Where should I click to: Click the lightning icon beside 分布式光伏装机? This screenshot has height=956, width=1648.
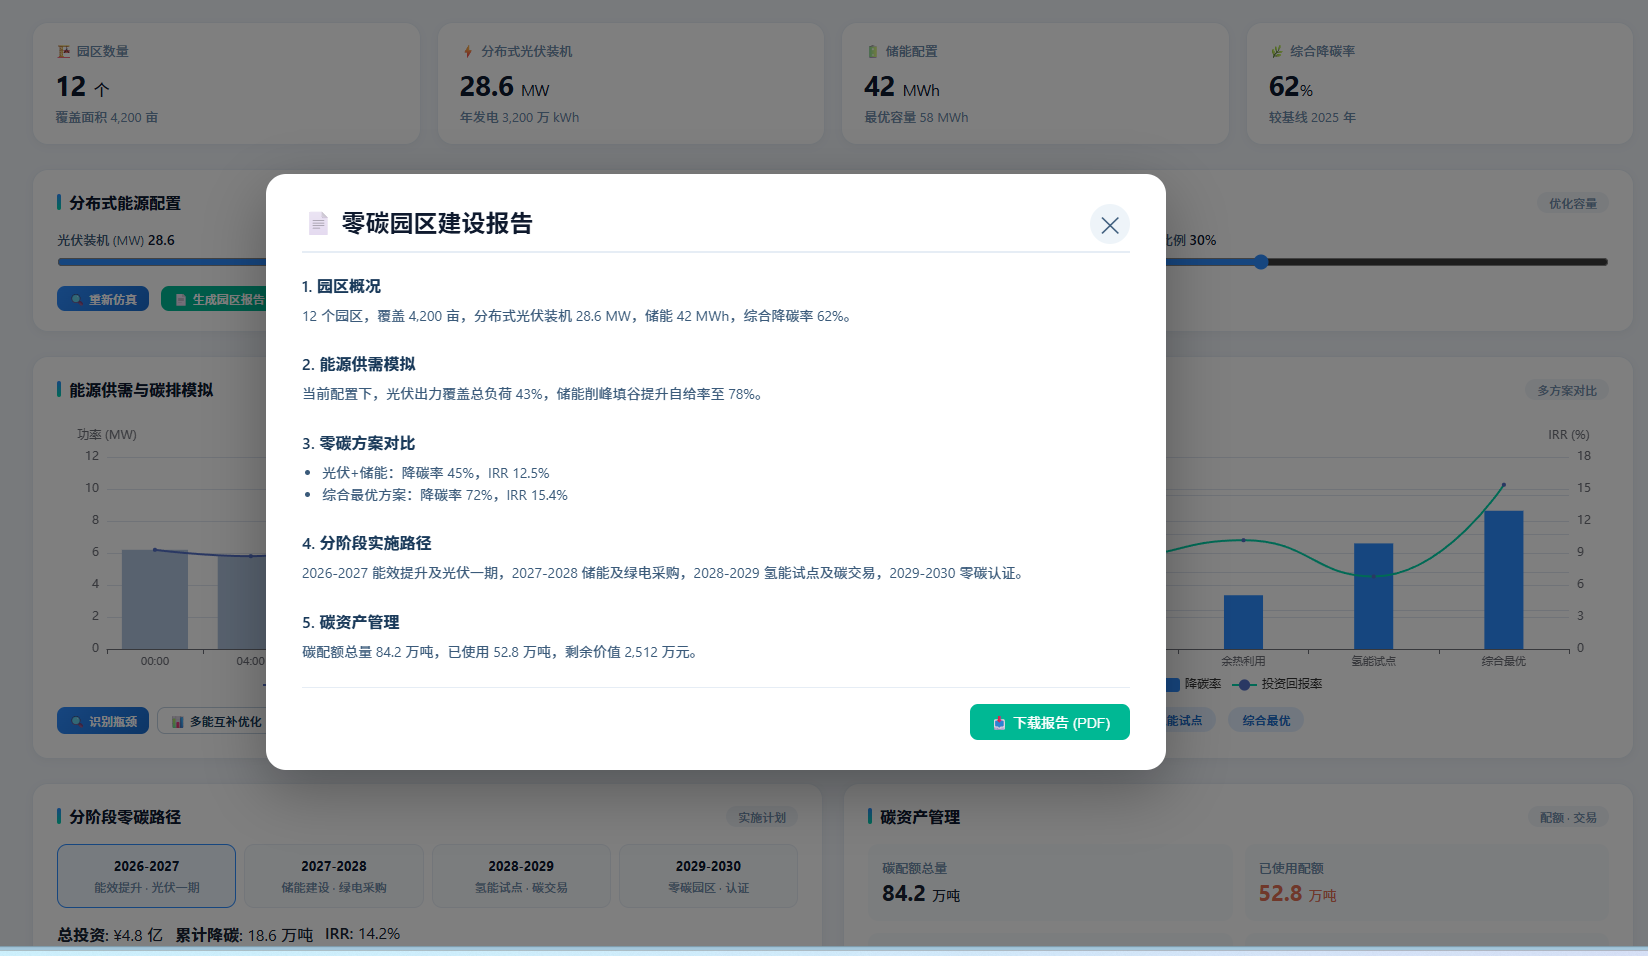point(468,51)
